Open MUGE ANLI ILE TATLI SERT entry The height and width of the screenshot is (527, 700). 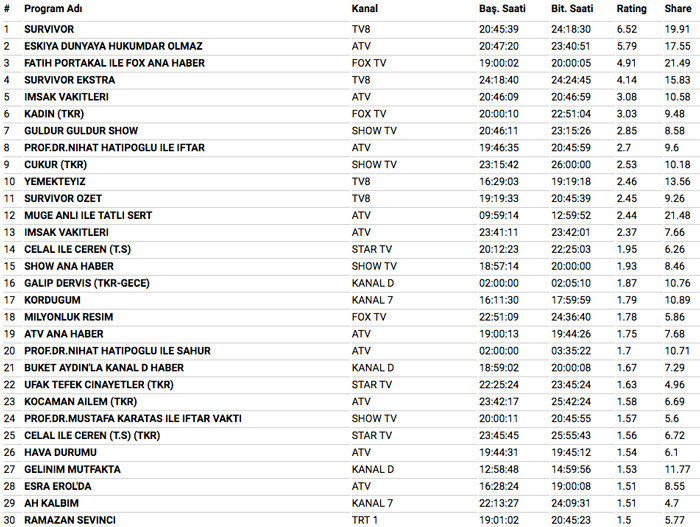(x=88, y=215)
